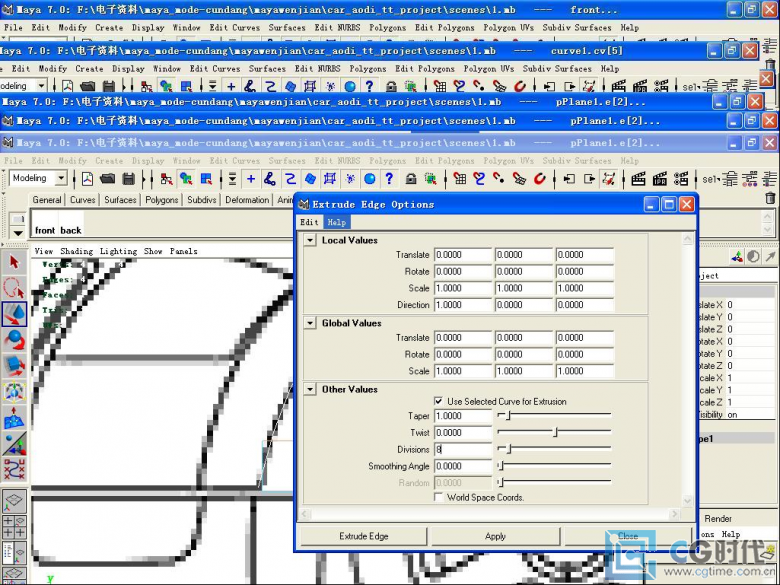The image size is (780, 585).
Task: Switch to the Curves shelf tab
Action: tap(83, 200)
